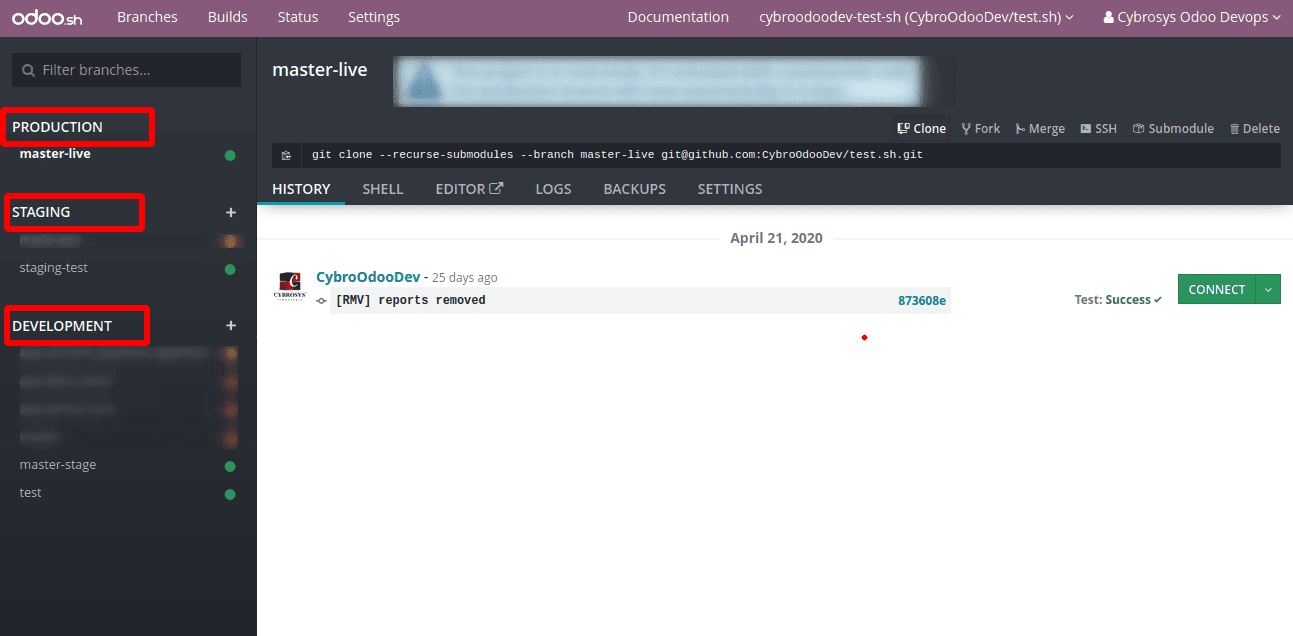Open commit hash 873608e
This screenshot has width=1293, height=636.
[x=922, y=300]
